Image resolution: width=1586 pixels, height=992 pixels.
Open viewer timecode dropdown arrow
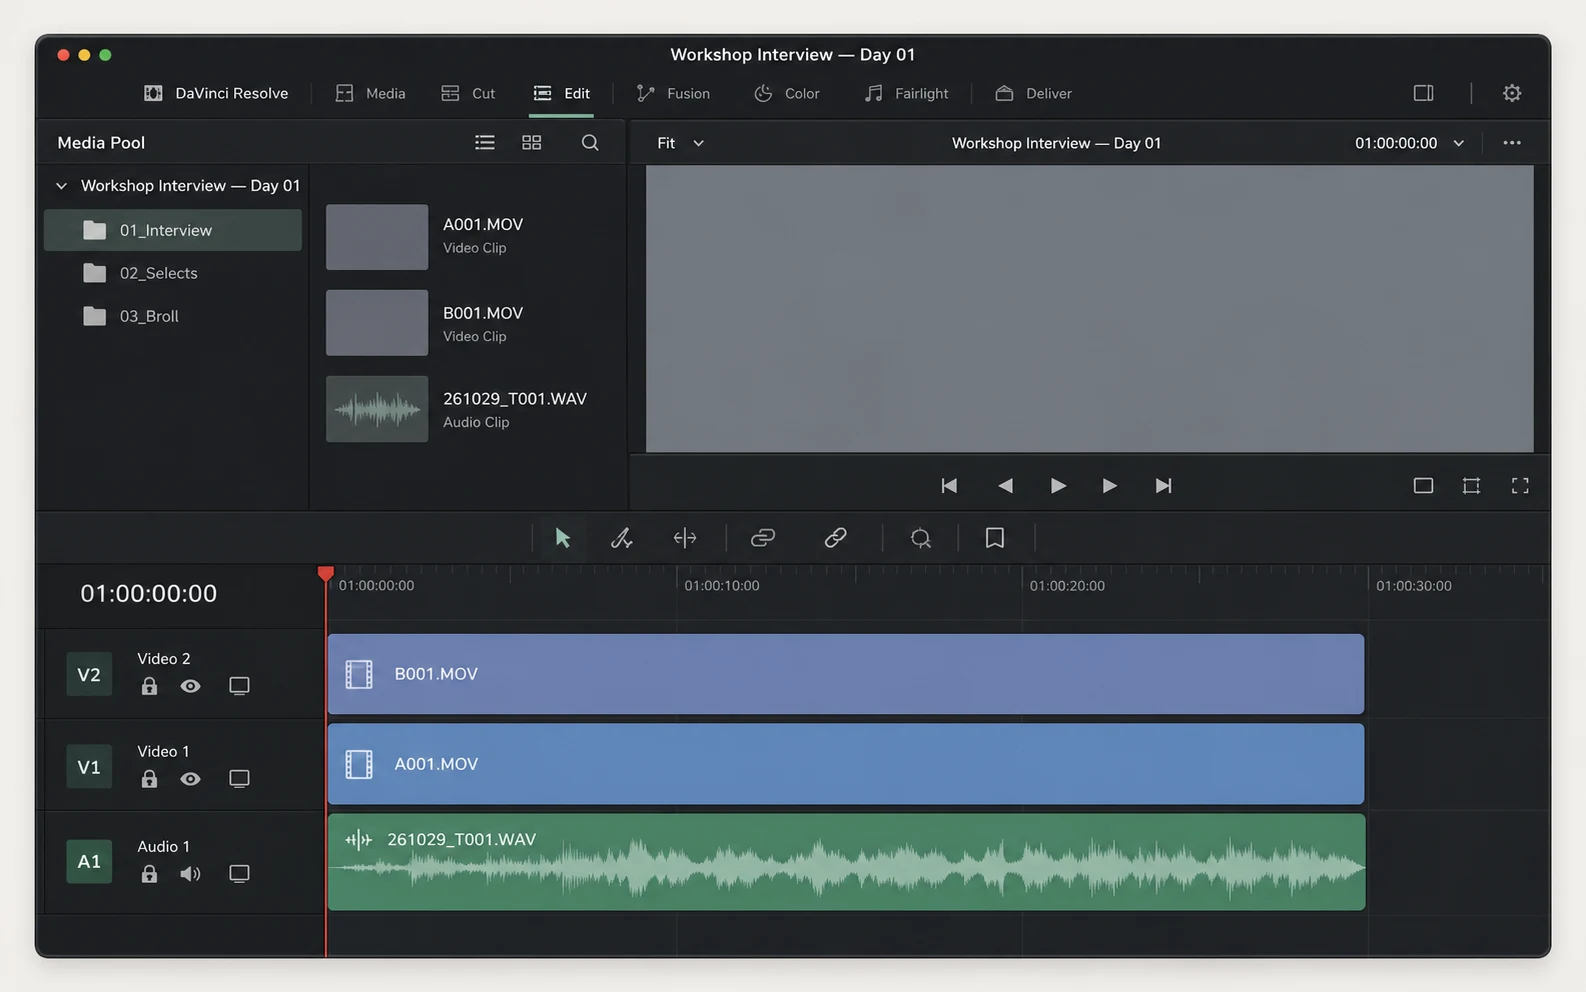[x=1459, y=143]
